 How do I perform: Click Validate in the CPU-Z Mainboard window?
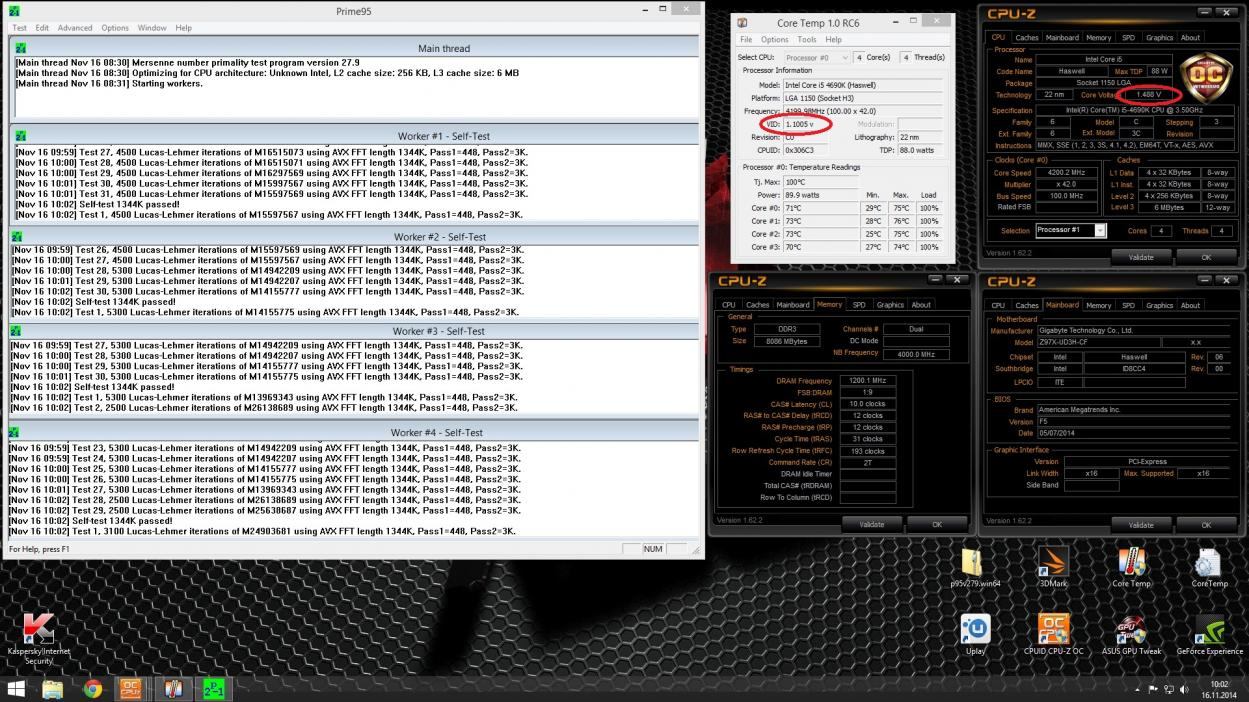click(1141, 524)
